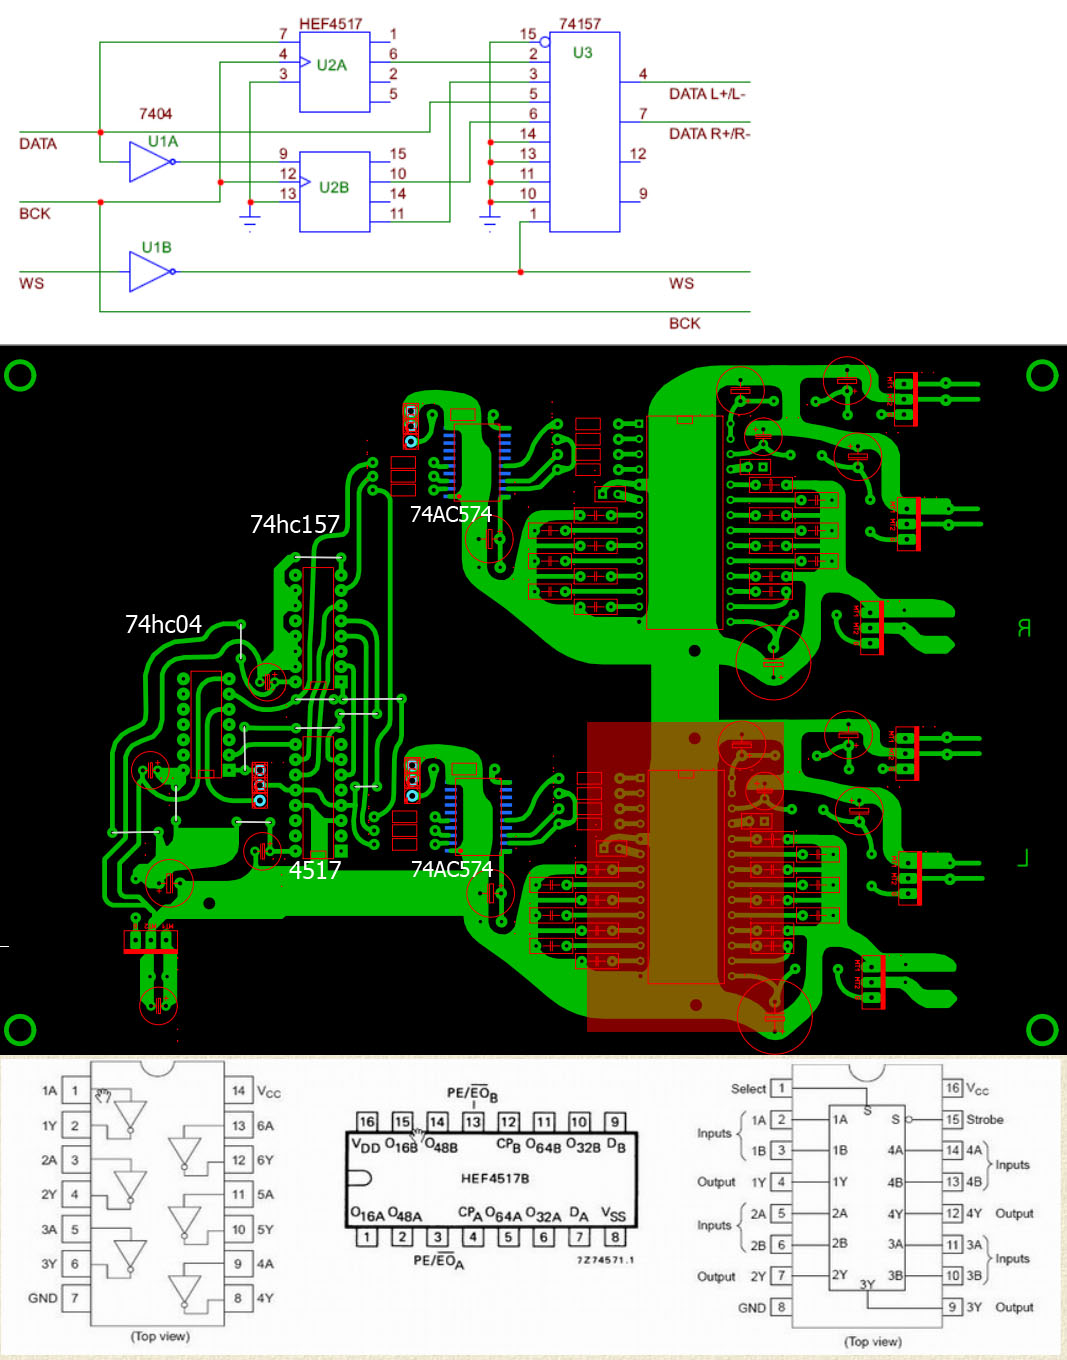Image resolution: width=1067 pixels, height=1360 pixels.
Task: Click the 'PE/EOB' label above HEF4517B
Action: 472,1094
